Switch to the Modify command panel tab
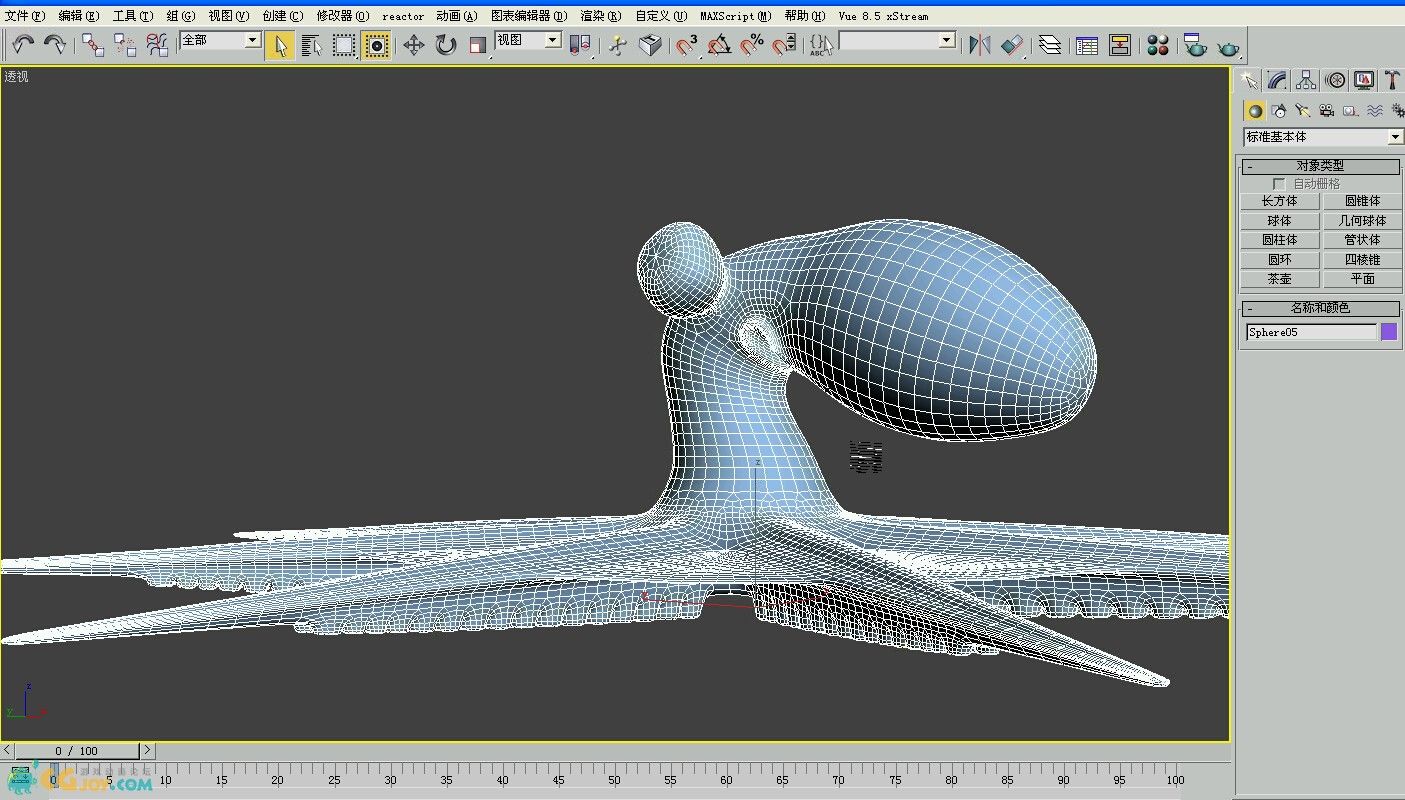The width and height of the screenshot is (1405, 800). pos(1277,80)
